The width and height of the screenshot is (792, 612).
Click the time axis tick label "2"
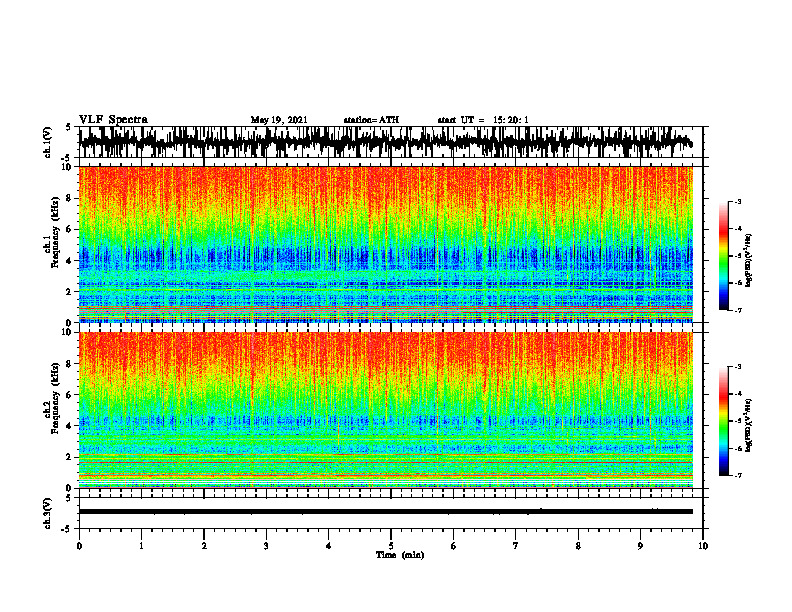(x=204, y=546)
